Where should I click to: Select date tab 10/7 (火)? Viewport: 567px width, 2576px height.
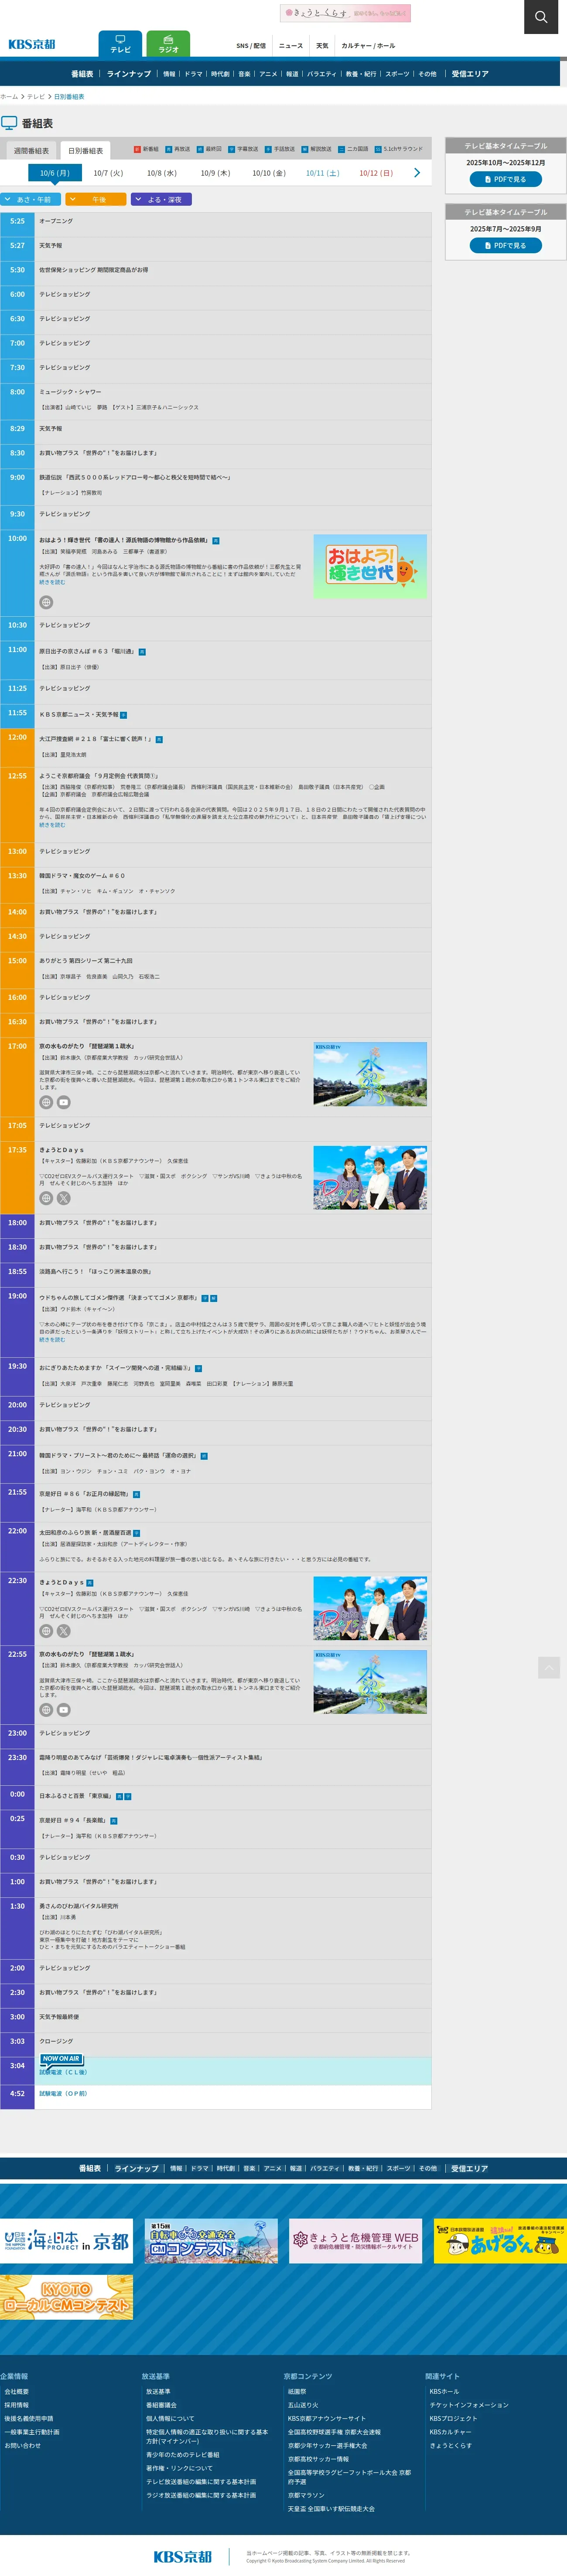(108, 173)
